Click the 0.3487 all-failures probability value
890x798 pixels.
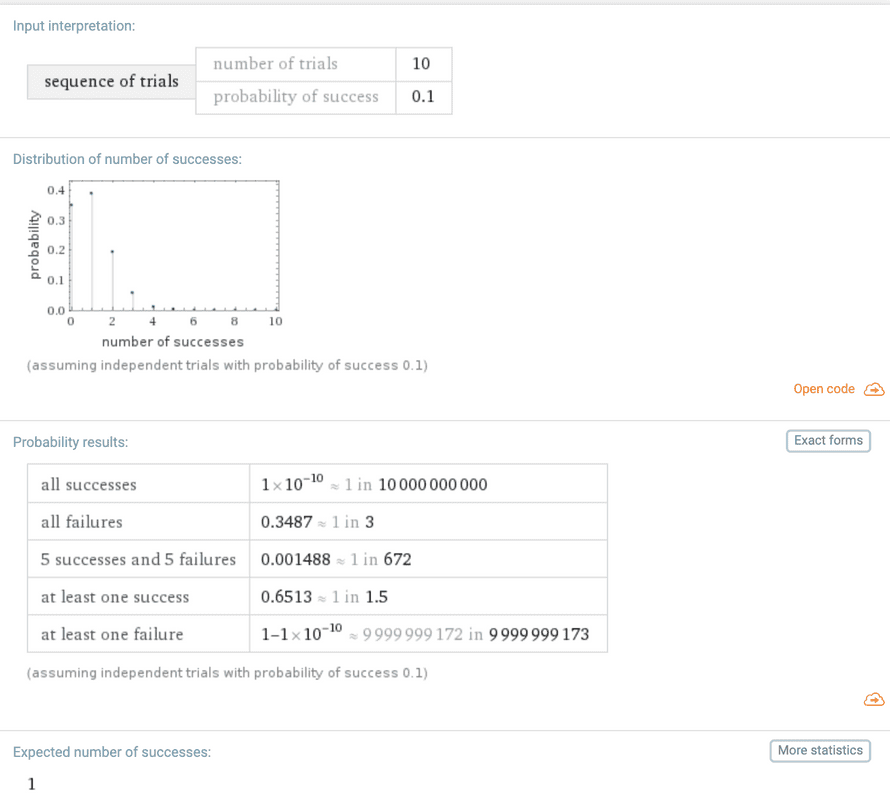(x=286, y=522)
